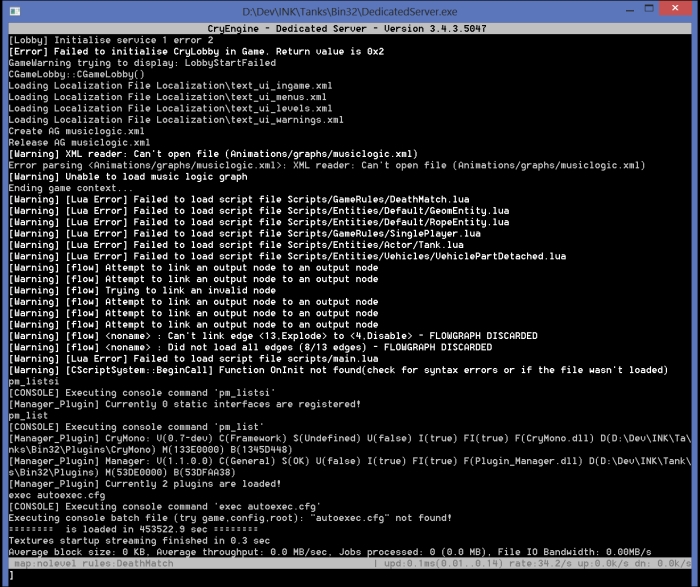Select the 'is loaded in 453522.9 sec' line

click(133, 529)
